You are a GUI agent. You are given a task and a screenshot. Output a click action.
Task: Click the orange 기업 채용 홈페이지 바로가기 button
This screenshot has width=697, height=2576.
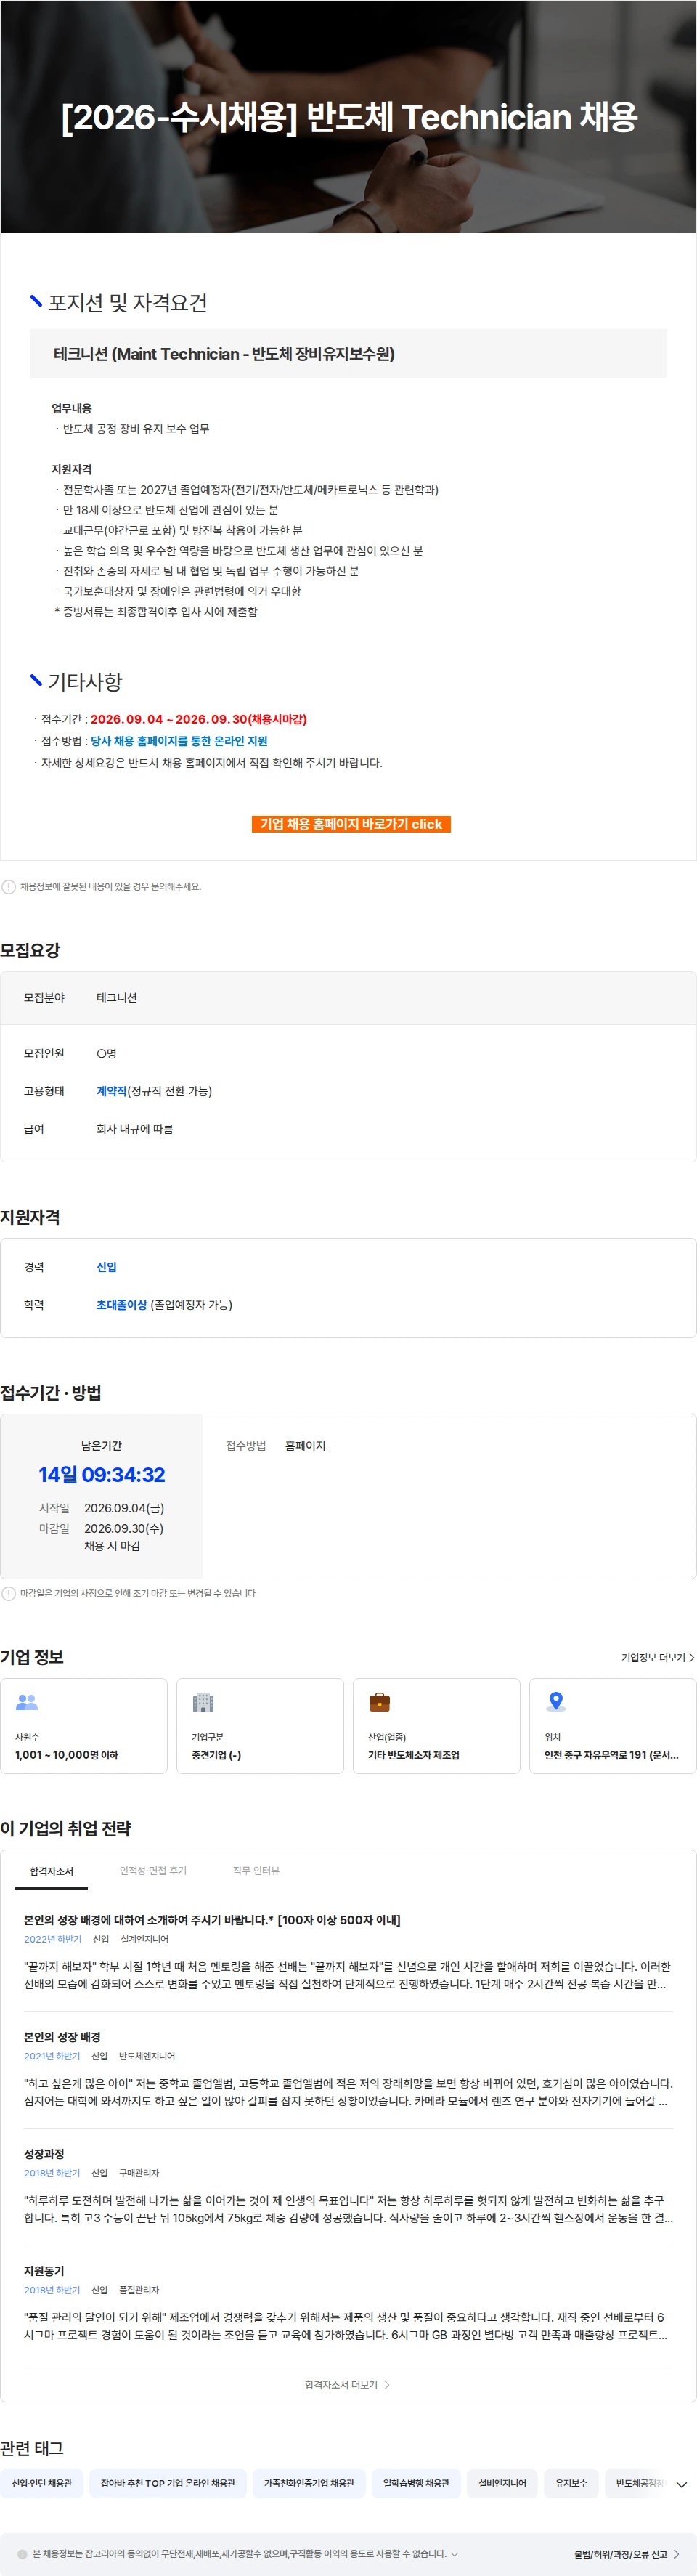click(351, 824)
